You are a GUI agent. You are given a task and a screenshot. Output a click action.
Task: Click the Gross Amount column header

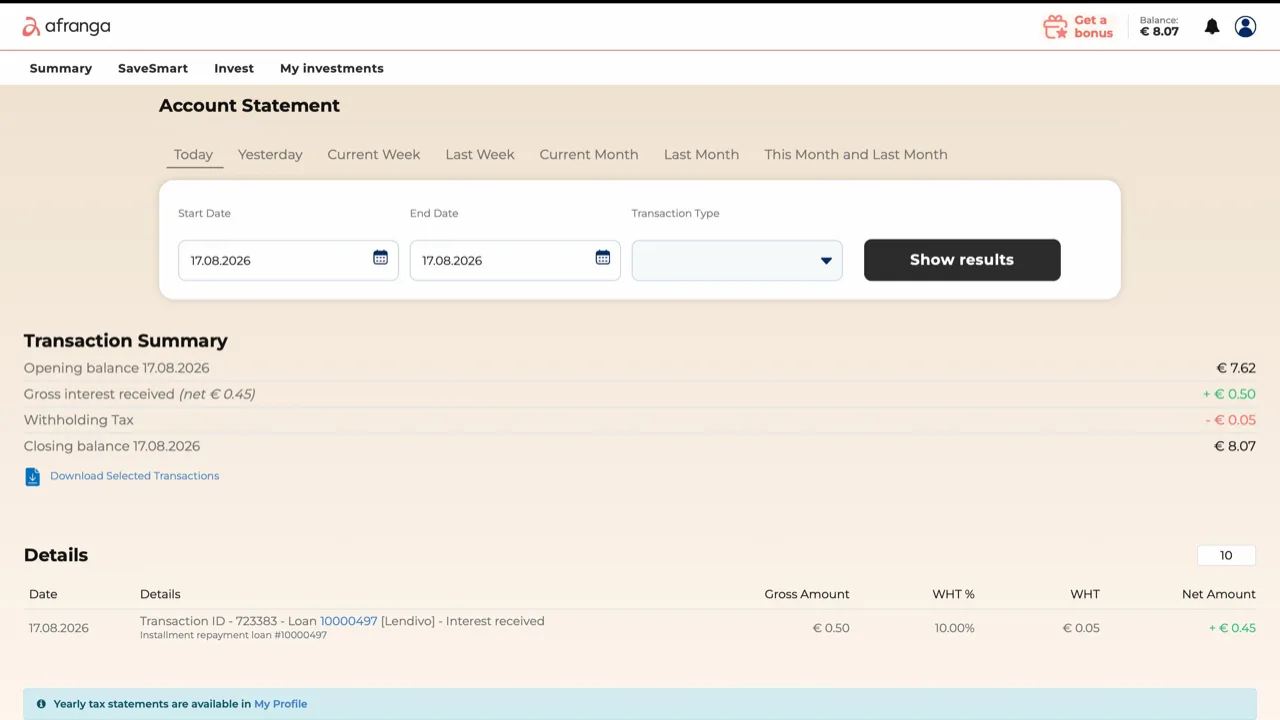(x=807, y=594)
